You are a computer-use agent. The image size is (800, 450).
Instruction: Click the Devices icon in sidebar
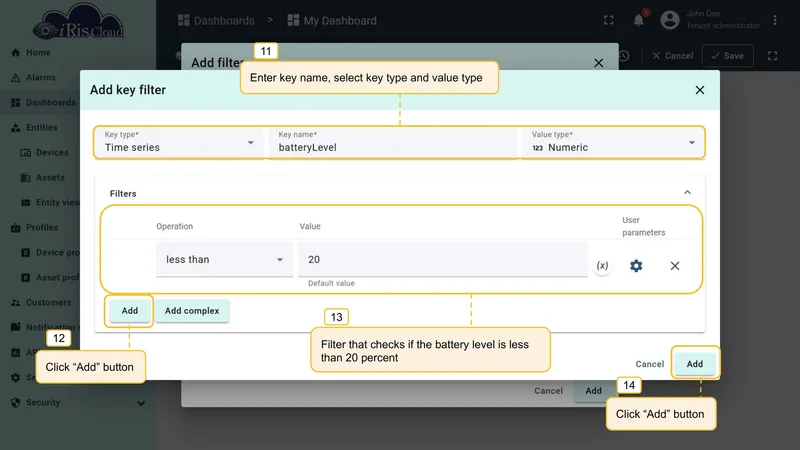tap(26, 153)
